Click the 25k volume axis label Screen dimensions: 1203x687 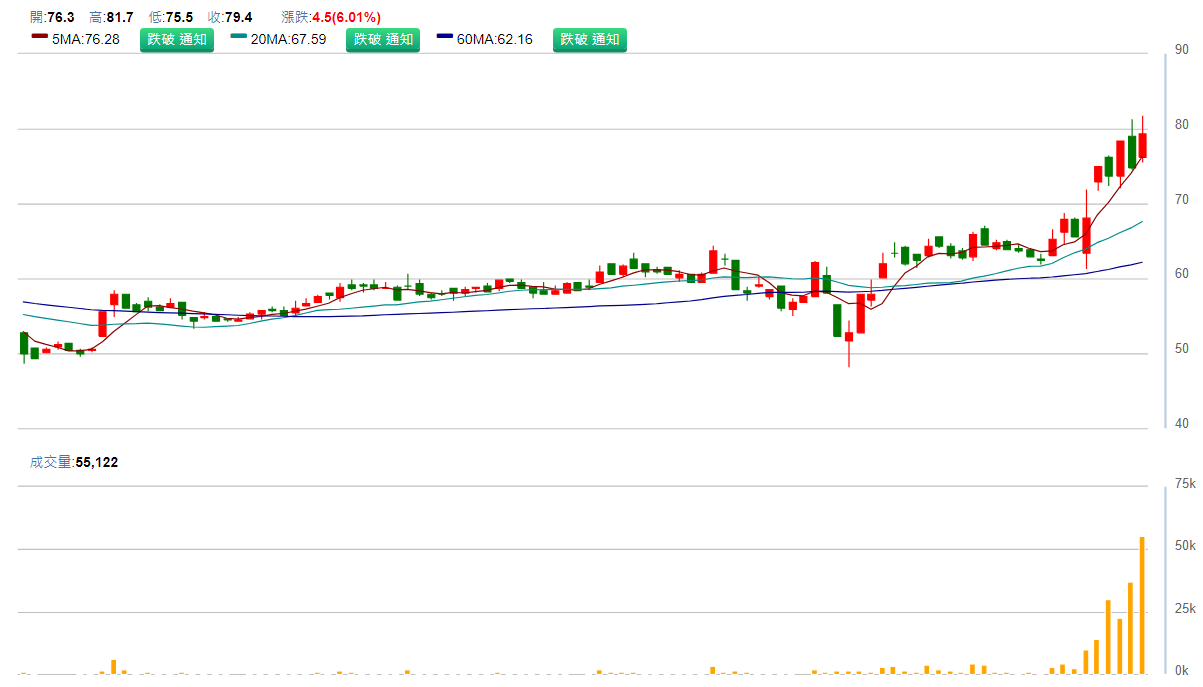(x=1185, y=609)
